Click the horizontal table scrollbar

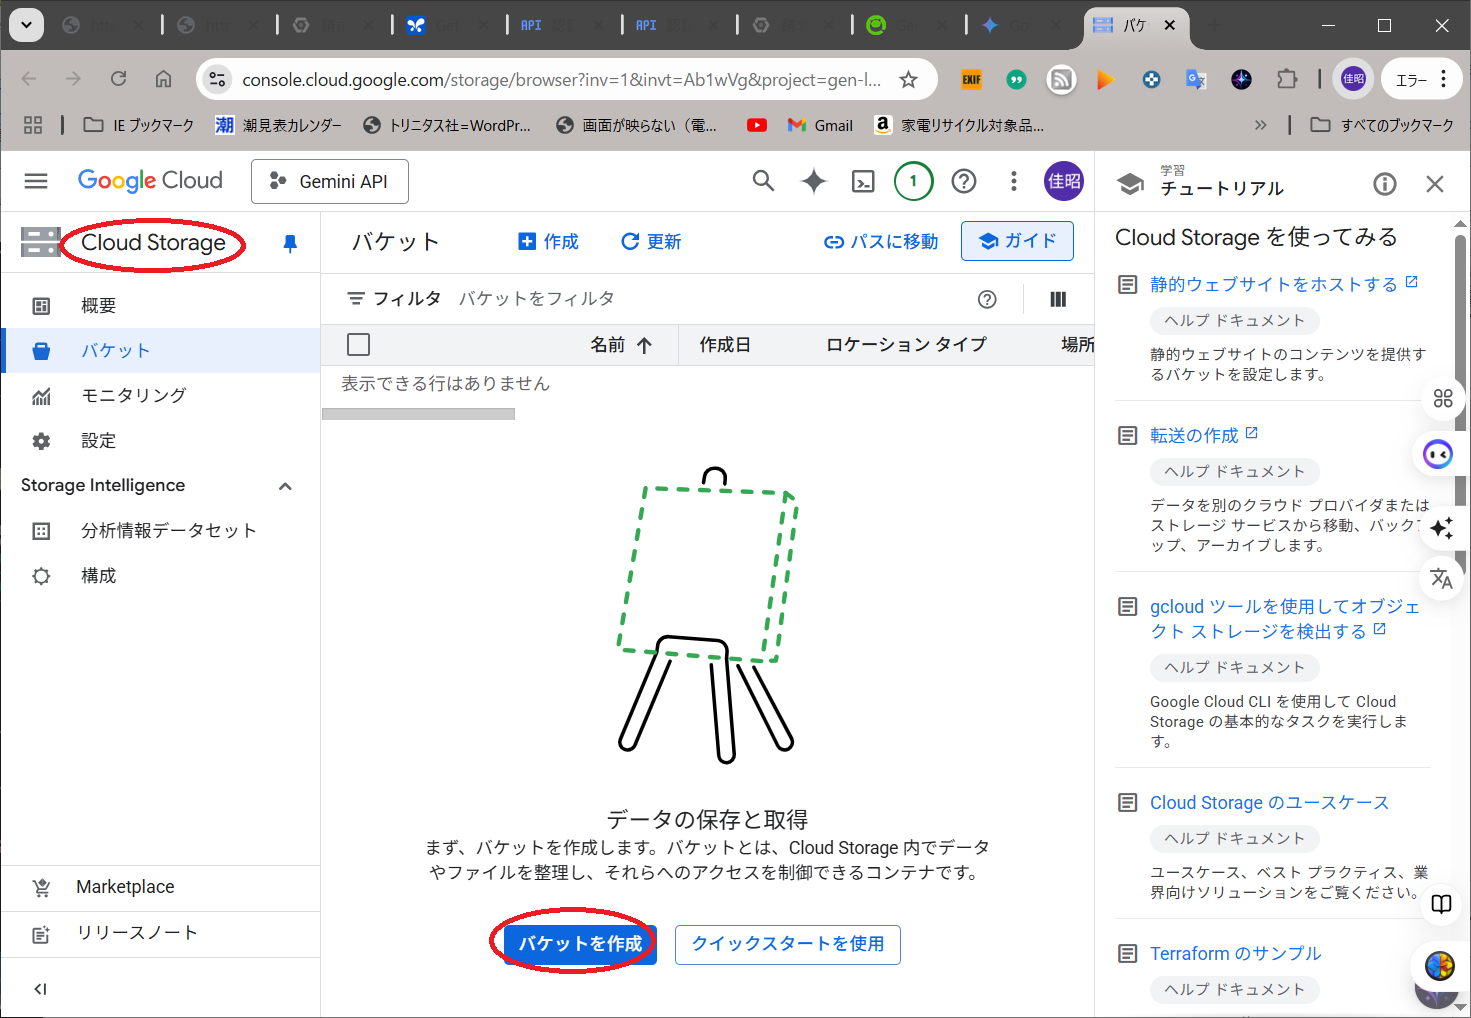click(x=418, y=414)
